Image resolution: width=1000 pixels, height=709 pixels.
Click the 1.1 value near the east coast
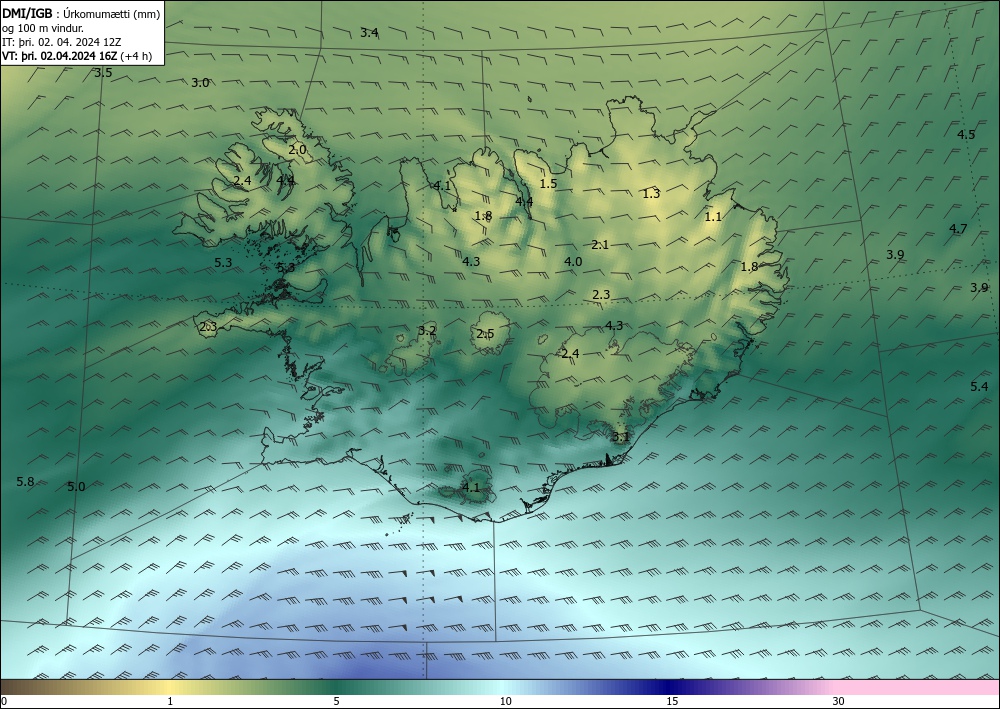click(x=713, y=217)
